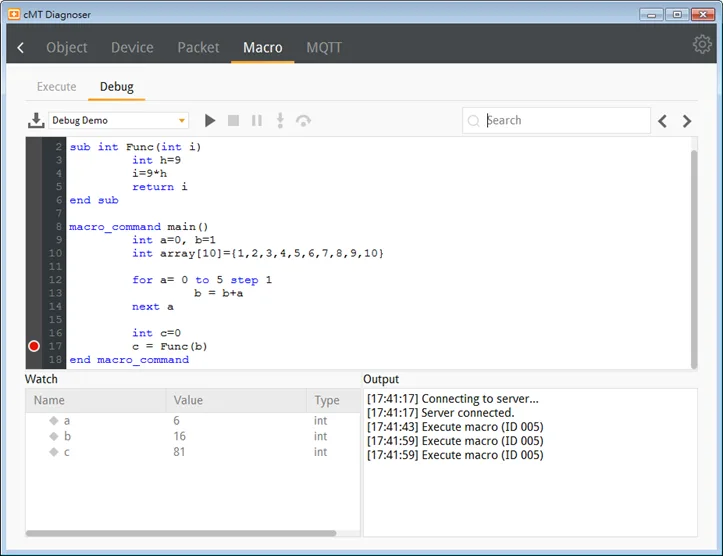Click the 'Server connected.' output line

coord(440,413)
